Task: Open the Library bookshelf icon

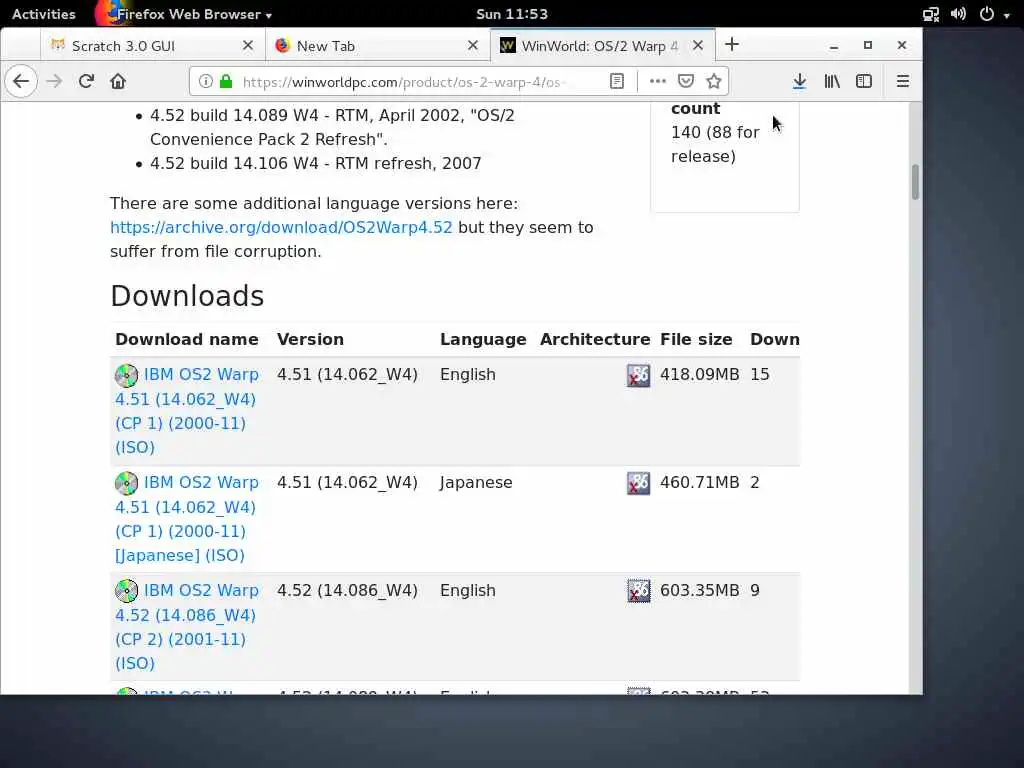Action: pyautogui.click(x=832, y=82)
